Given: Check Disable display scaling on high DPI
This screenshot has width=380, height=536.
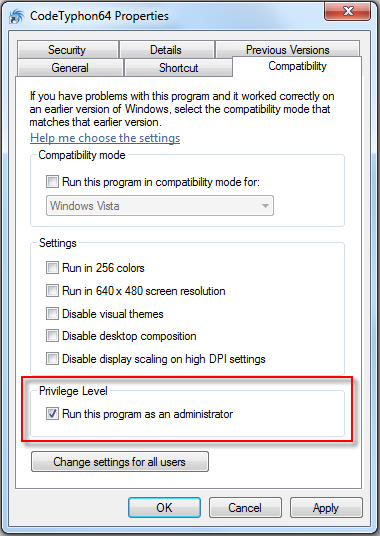Looking at the screenshot, I should (x=52, y=359).
